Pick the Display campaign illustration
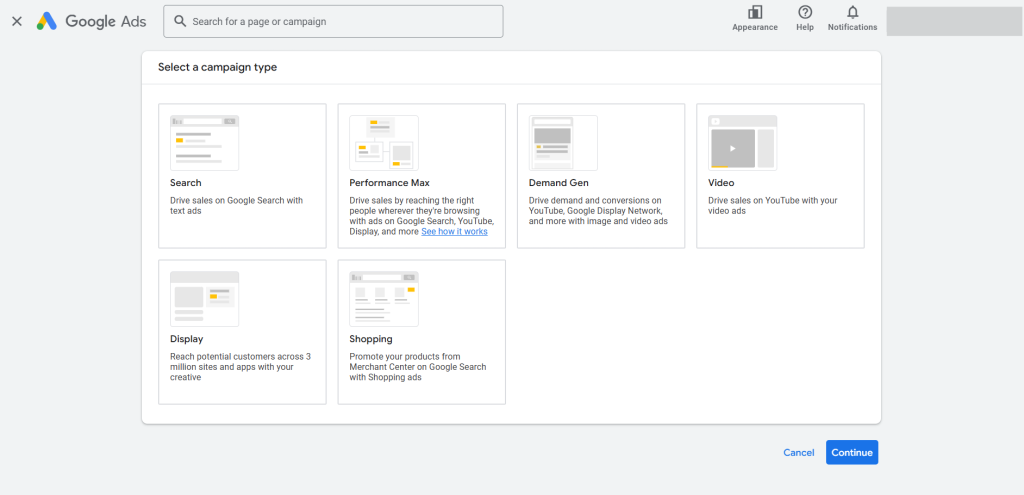Viewport: 1024px width, 495px height. (204, 298)
